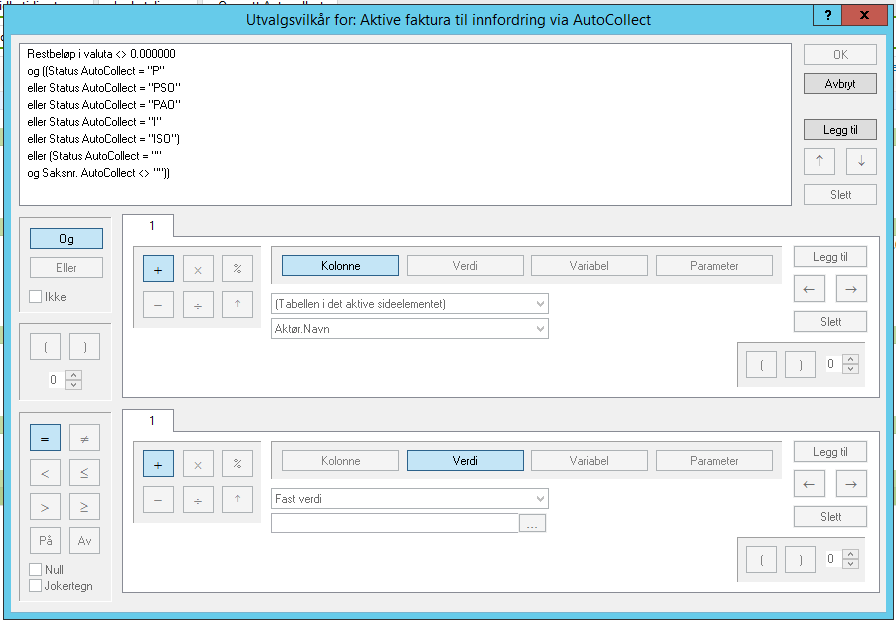
Task: Choose Parameter in the lower expression panel
Action: click(714, 461)
